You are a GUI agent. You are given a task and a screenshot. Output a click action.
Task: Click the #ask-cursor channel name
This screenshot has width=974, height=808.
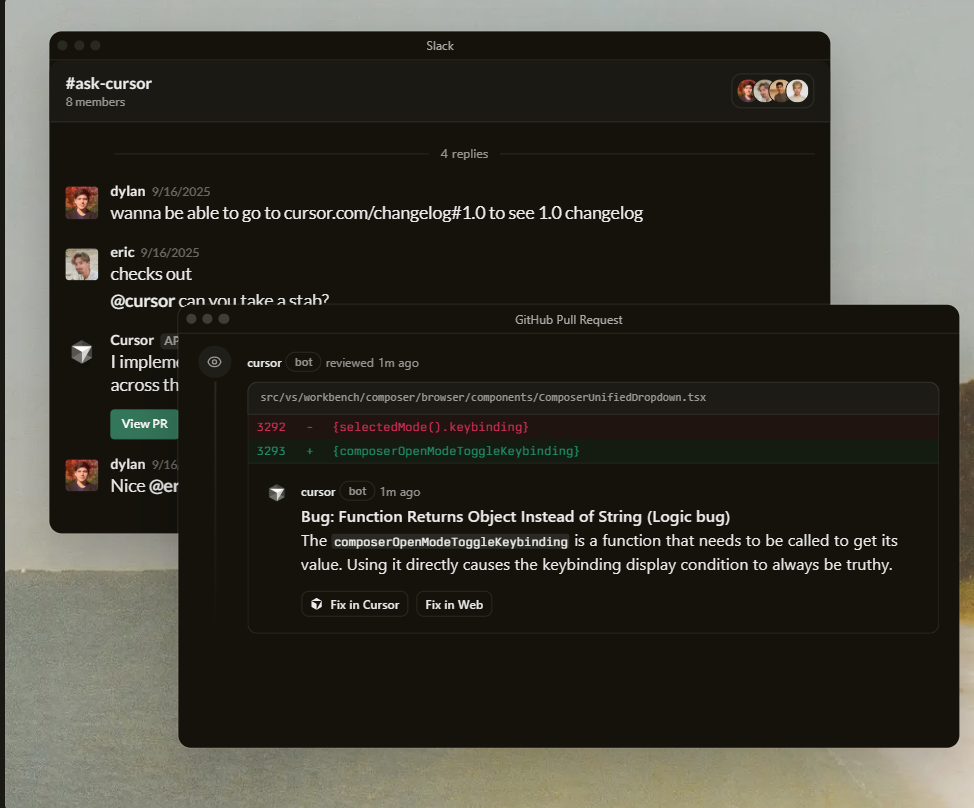pos(108,83)
